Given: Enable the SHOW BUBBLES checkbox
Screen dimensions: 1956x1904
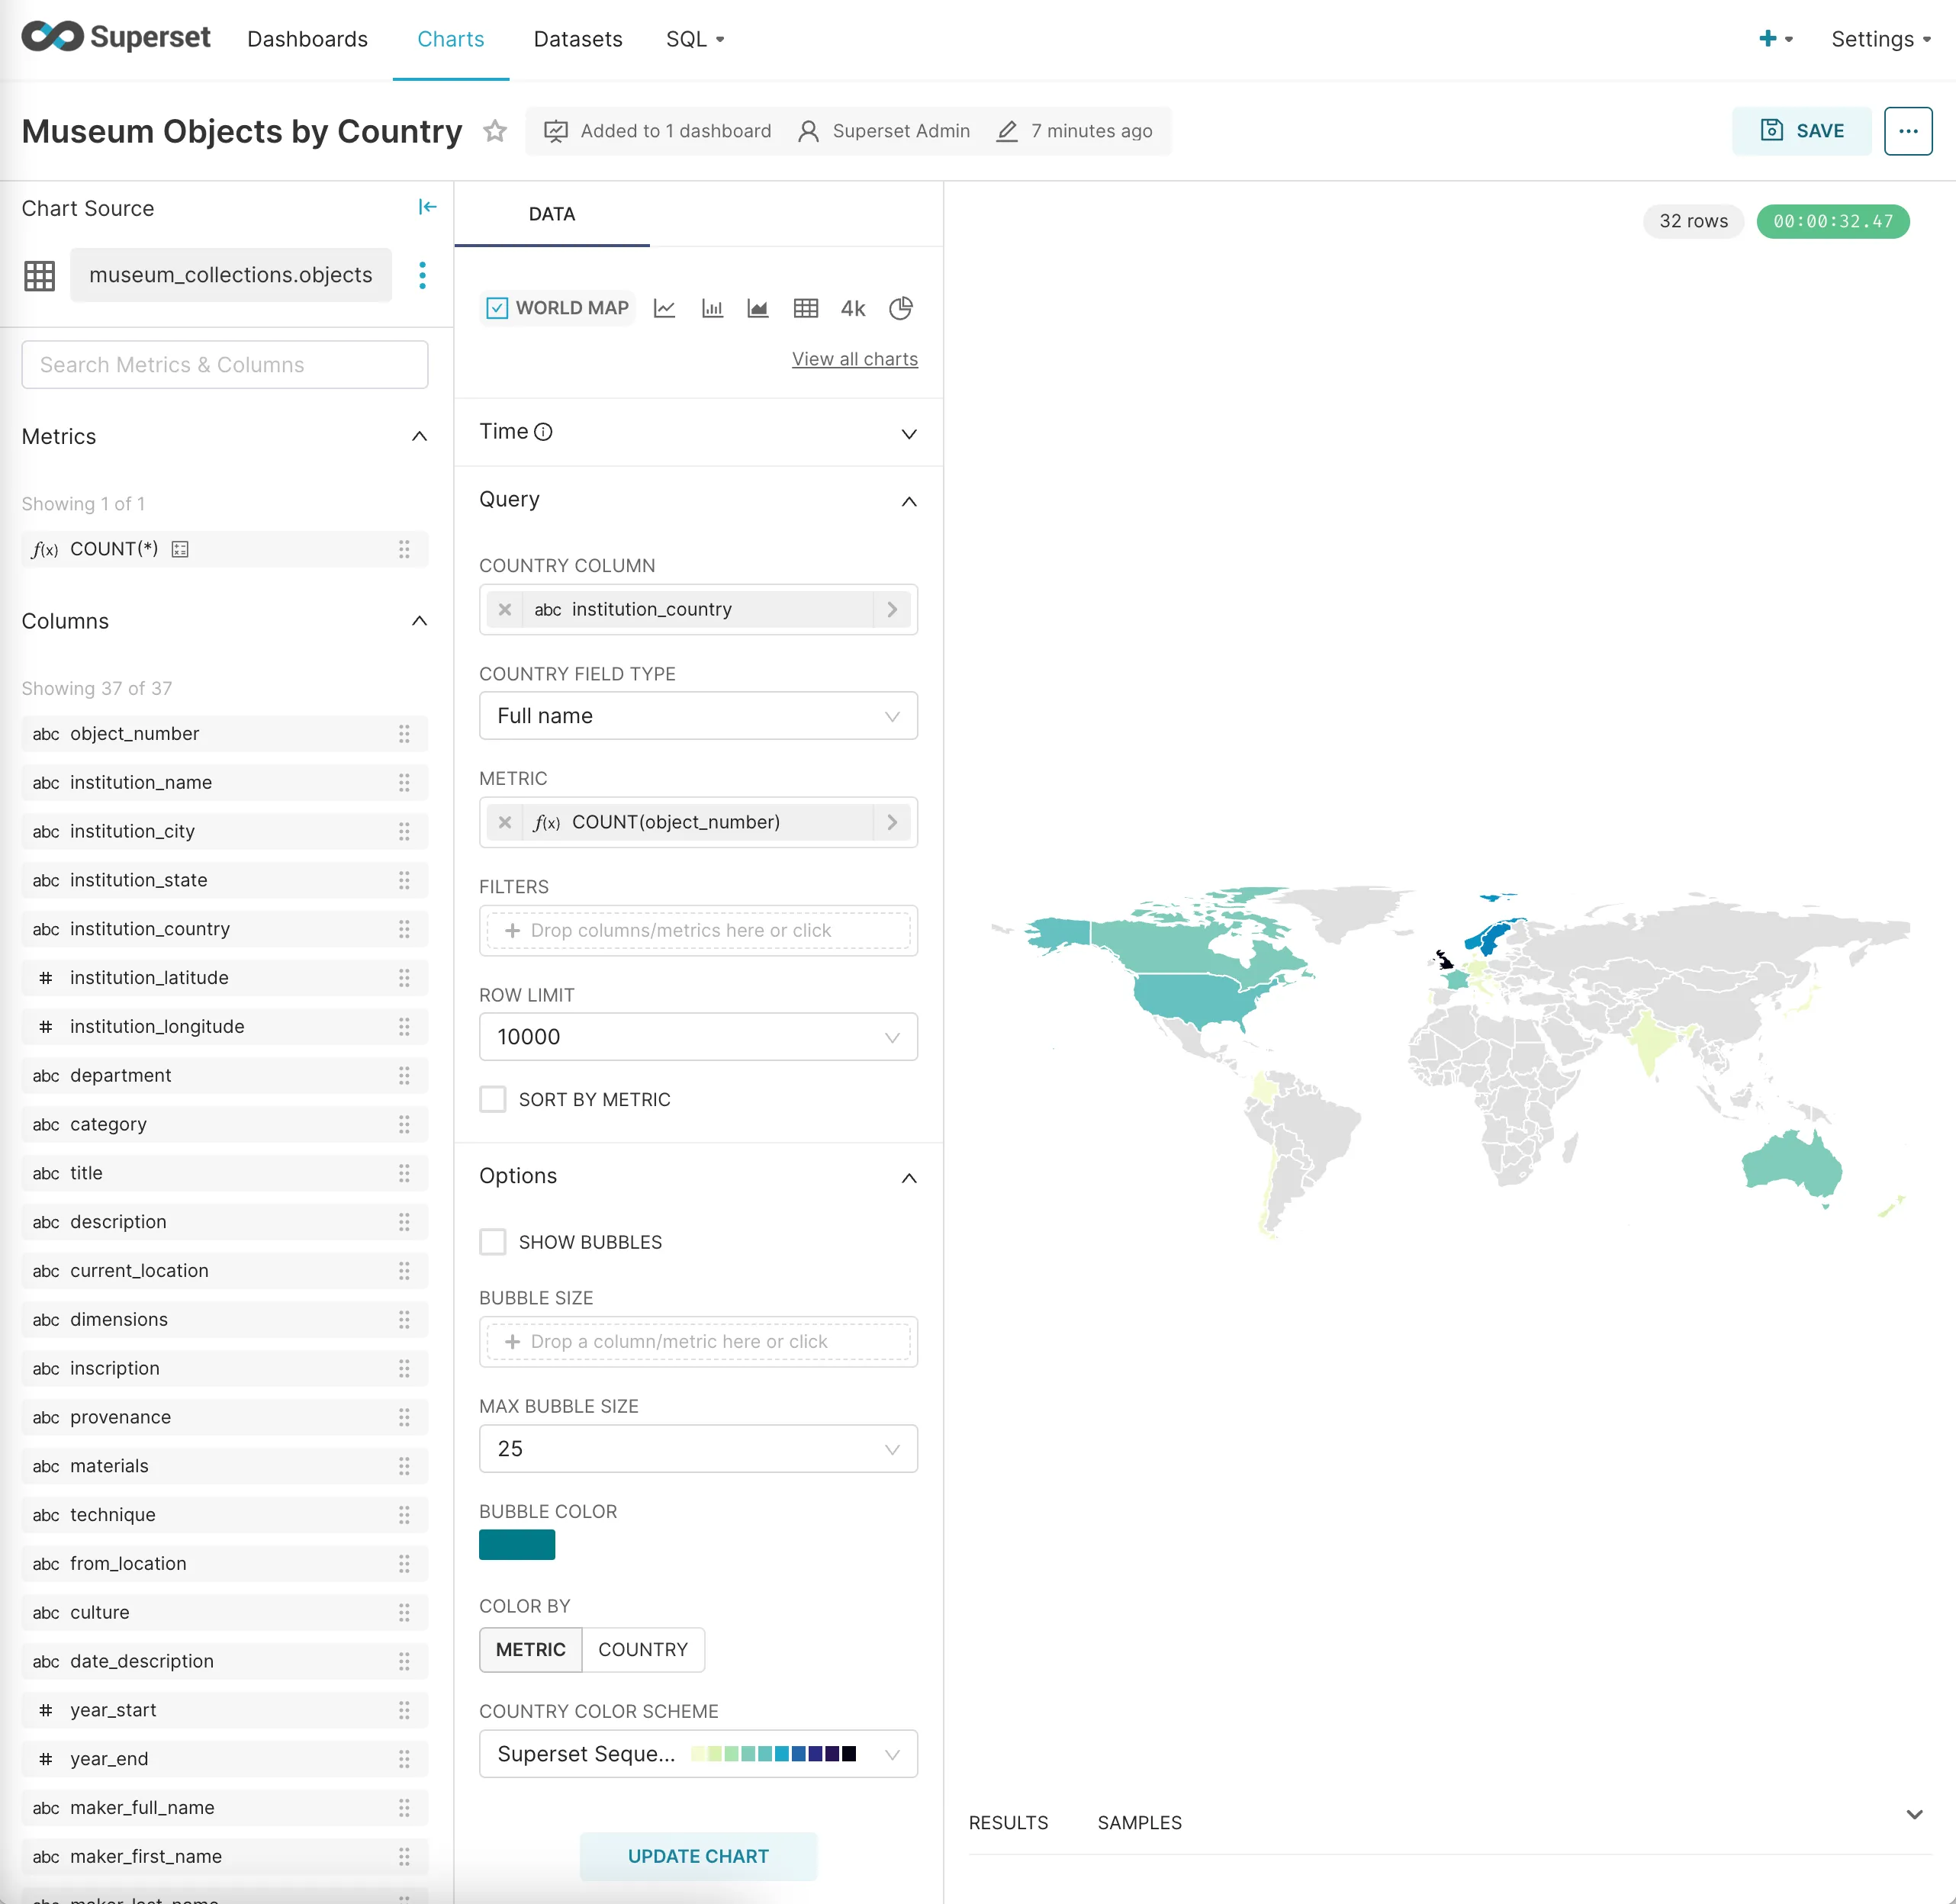Looking at the screenshot, I should click(x=493, y=1241).
